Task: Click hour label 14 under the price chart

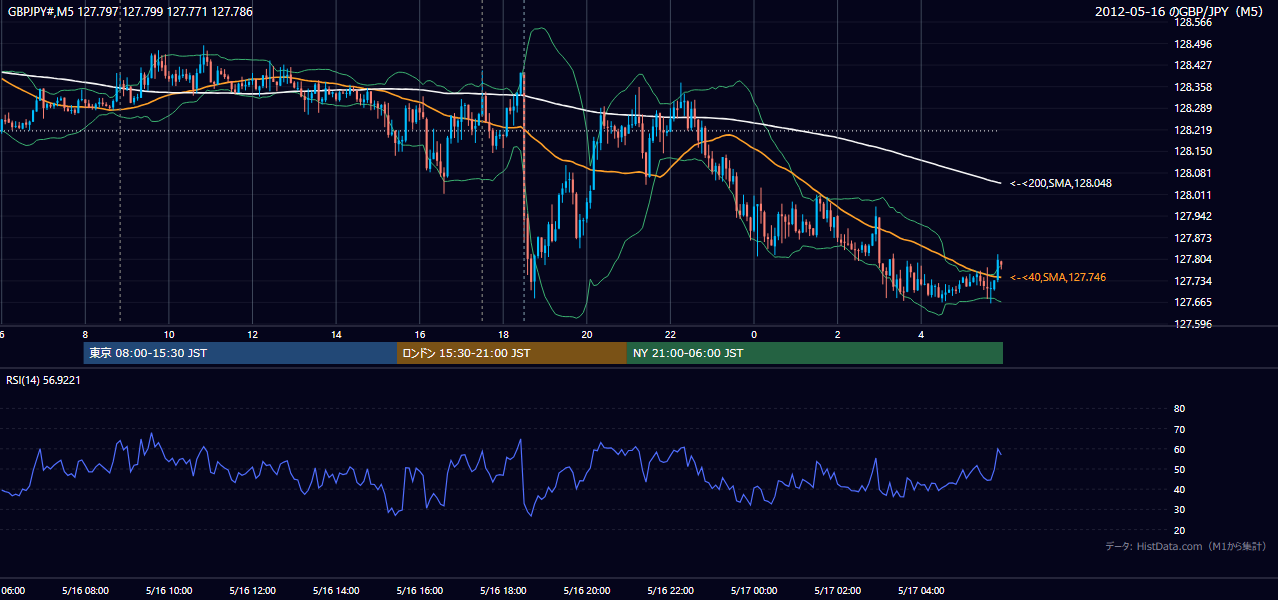Action: (336, 334)
